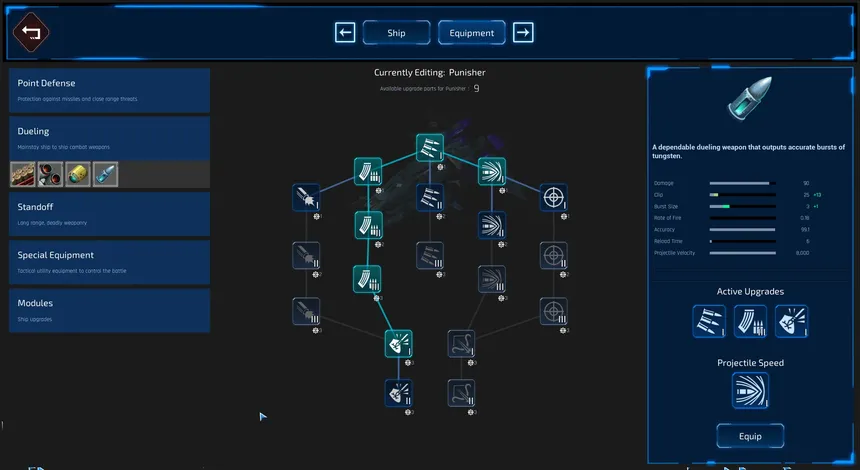
Task: Select the Clip magazine tier I node
Action: [368, 172]
